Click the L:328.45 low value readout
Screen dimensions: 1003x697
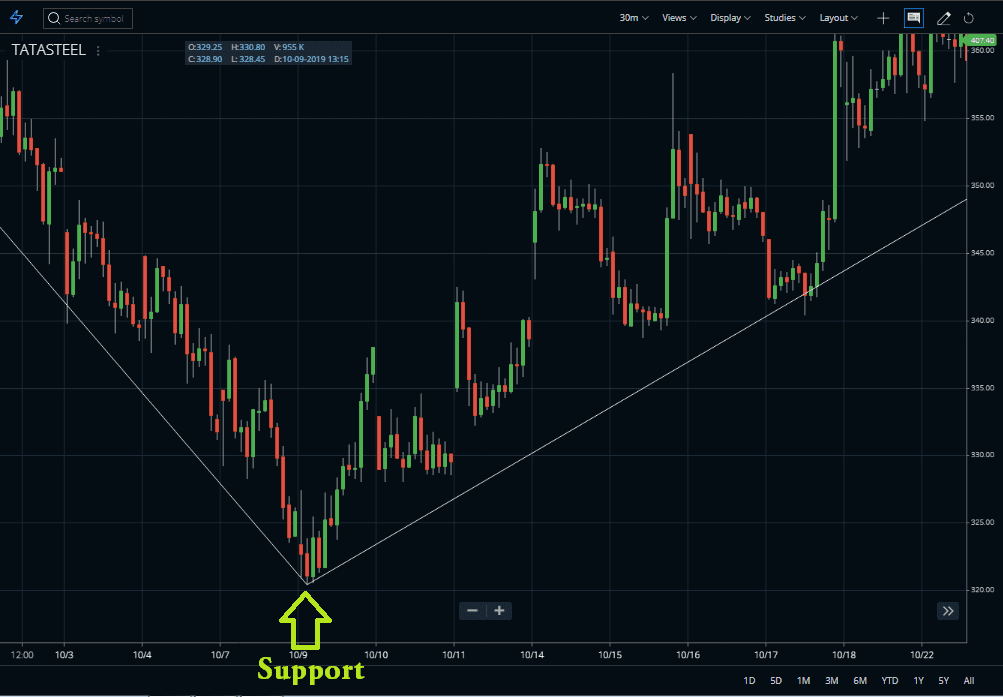point(248,59)
